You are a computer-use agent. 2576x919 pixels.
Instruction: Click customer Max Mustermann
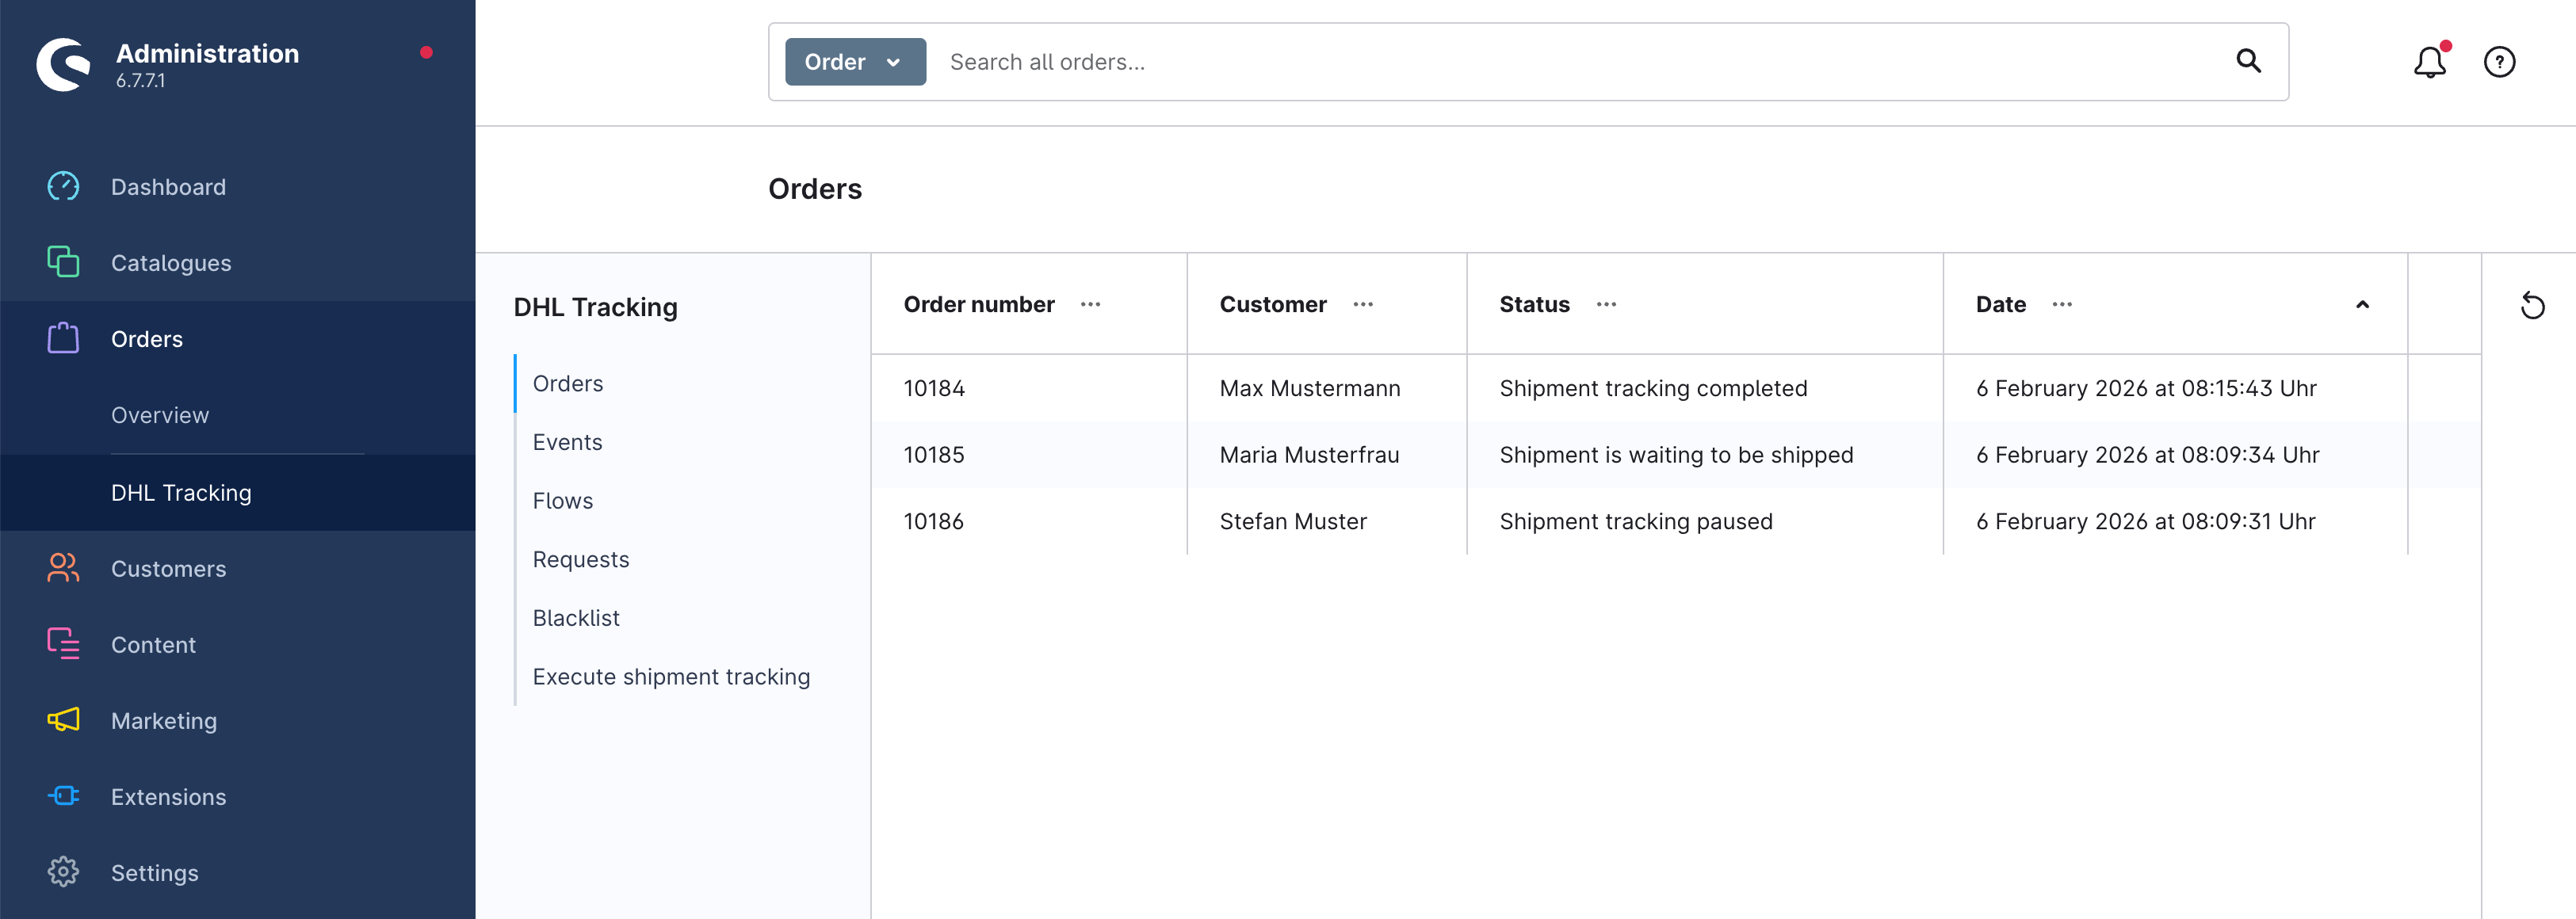coord(1309,388)
